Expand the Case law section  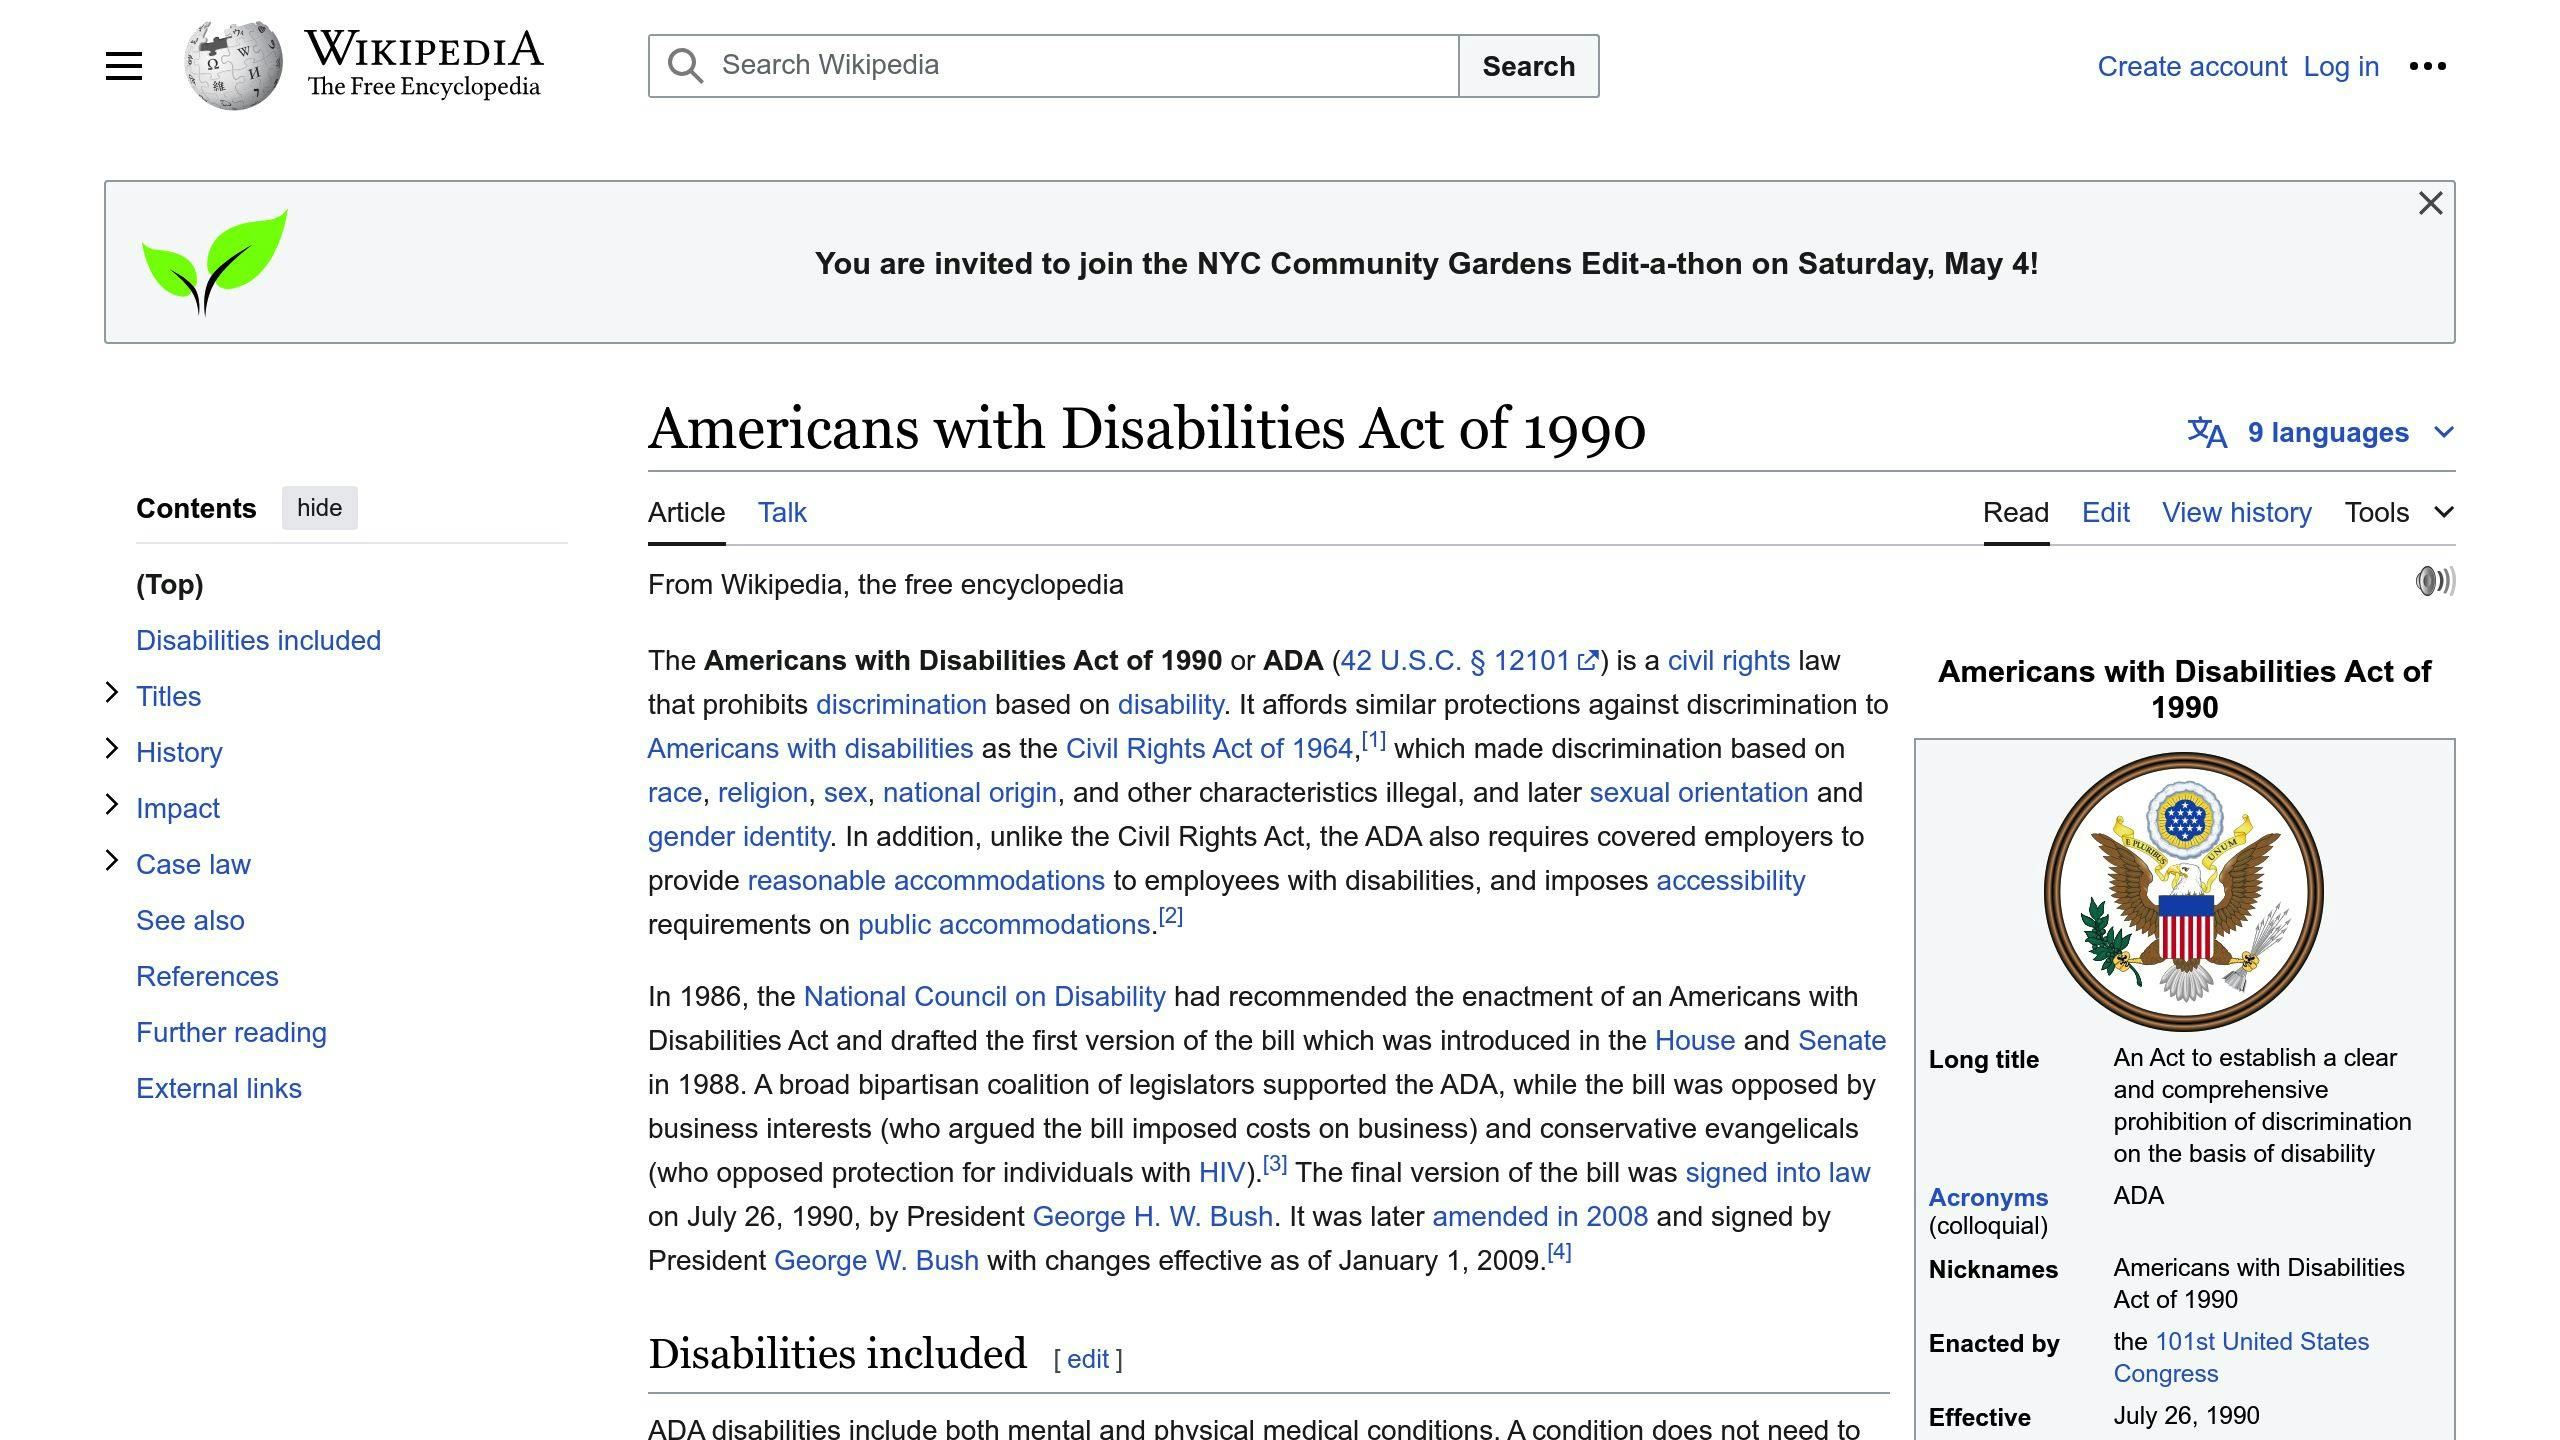tap(111, 859)
